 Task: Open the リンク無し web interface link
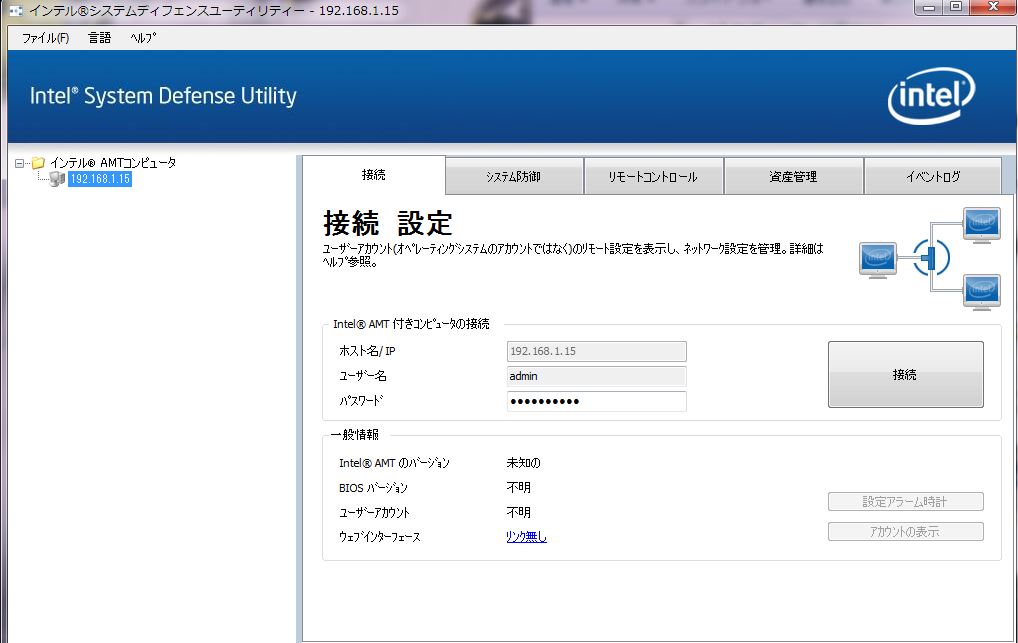[x=527, y=537]
